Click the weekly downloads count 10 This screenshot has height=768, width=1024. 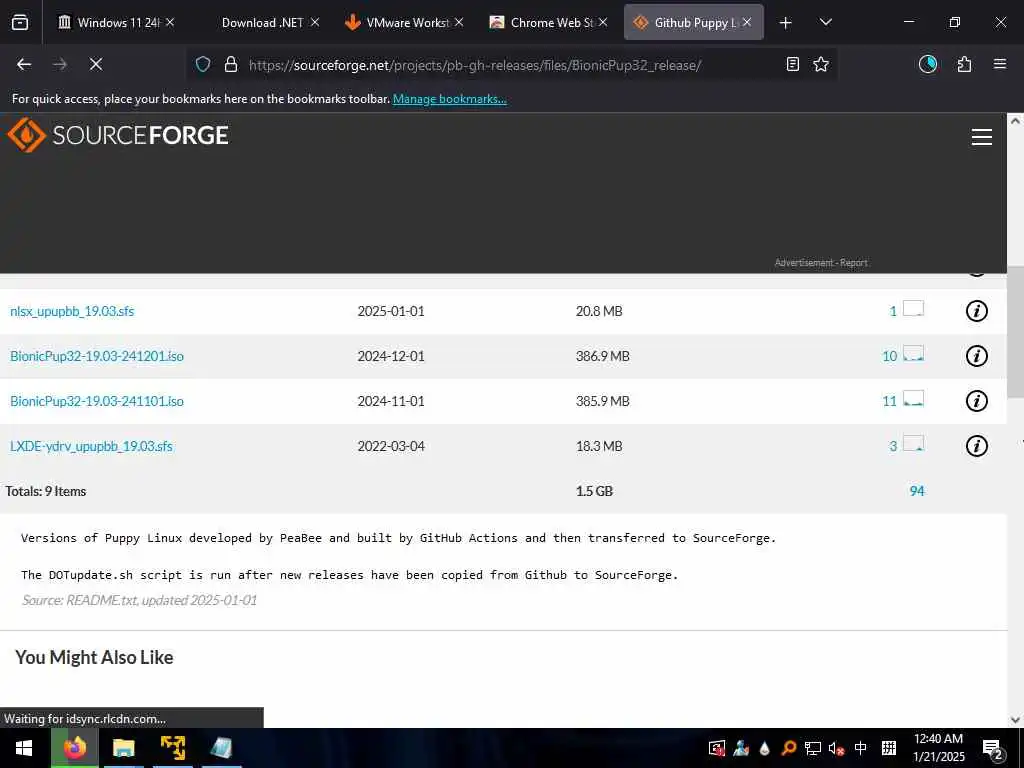(x=889, y=357)
